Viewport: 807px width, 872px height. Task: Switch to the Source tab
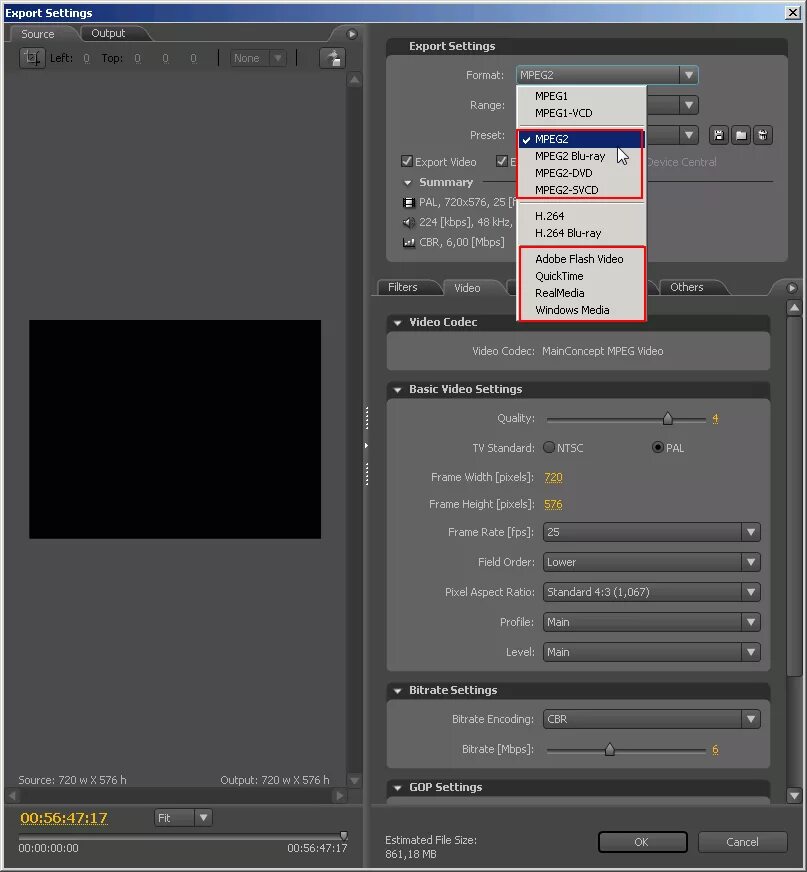click(x=38, y=34)
